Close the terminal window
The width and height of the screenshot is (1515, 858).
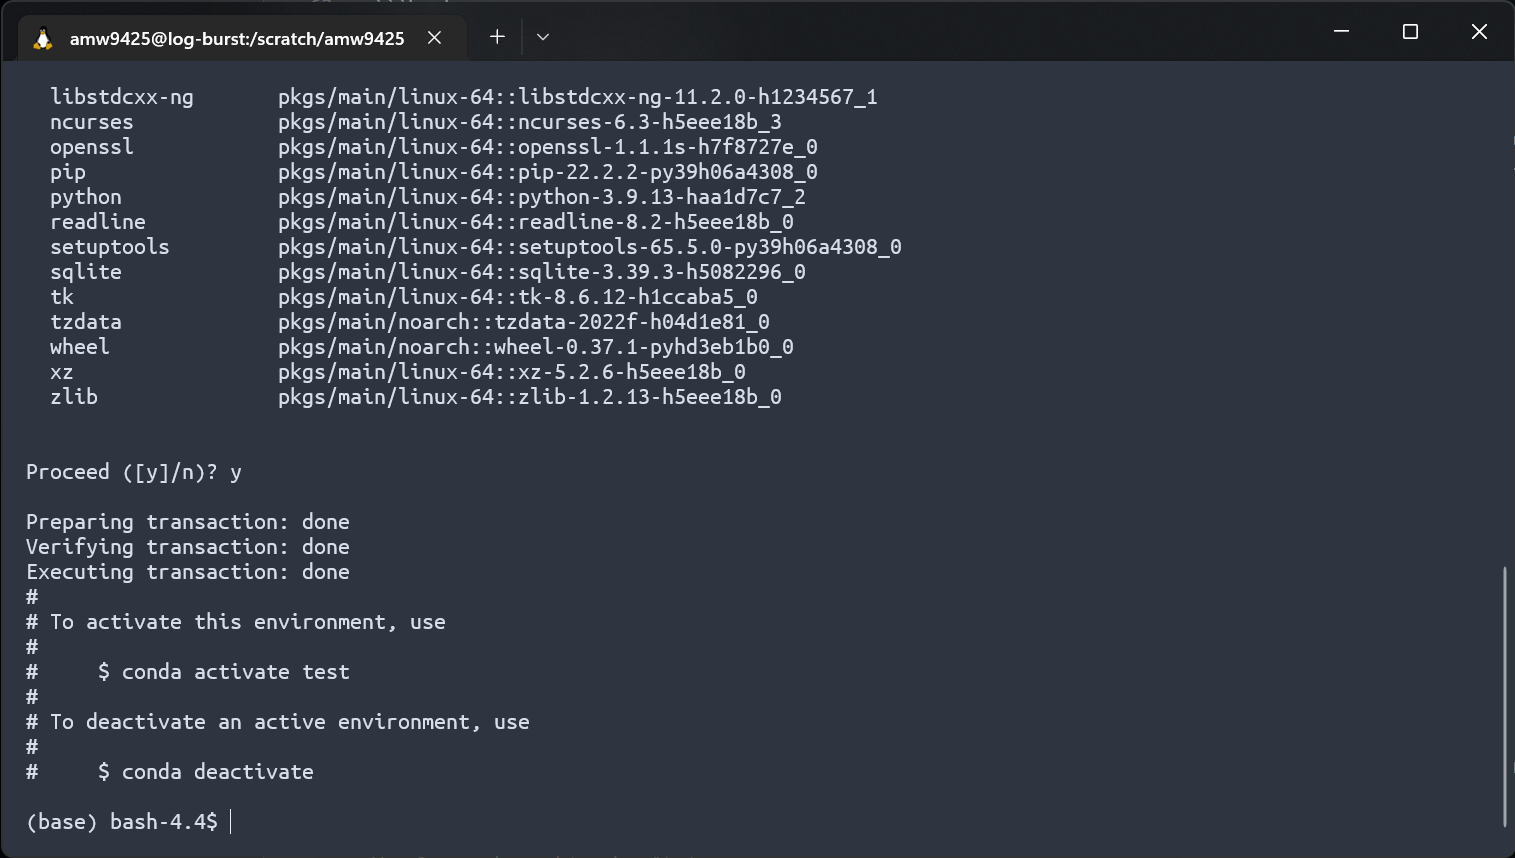click(1479, 32)
